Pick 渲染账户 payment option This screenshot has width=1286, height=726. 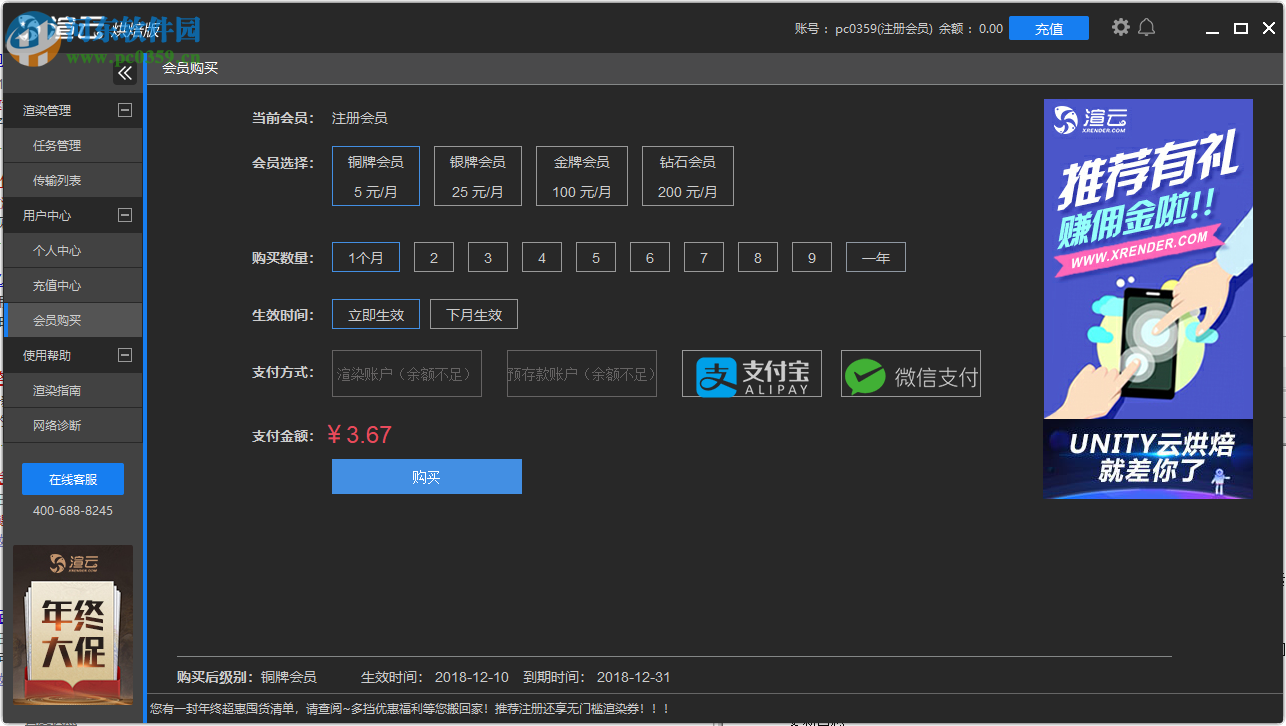(407, 373)
